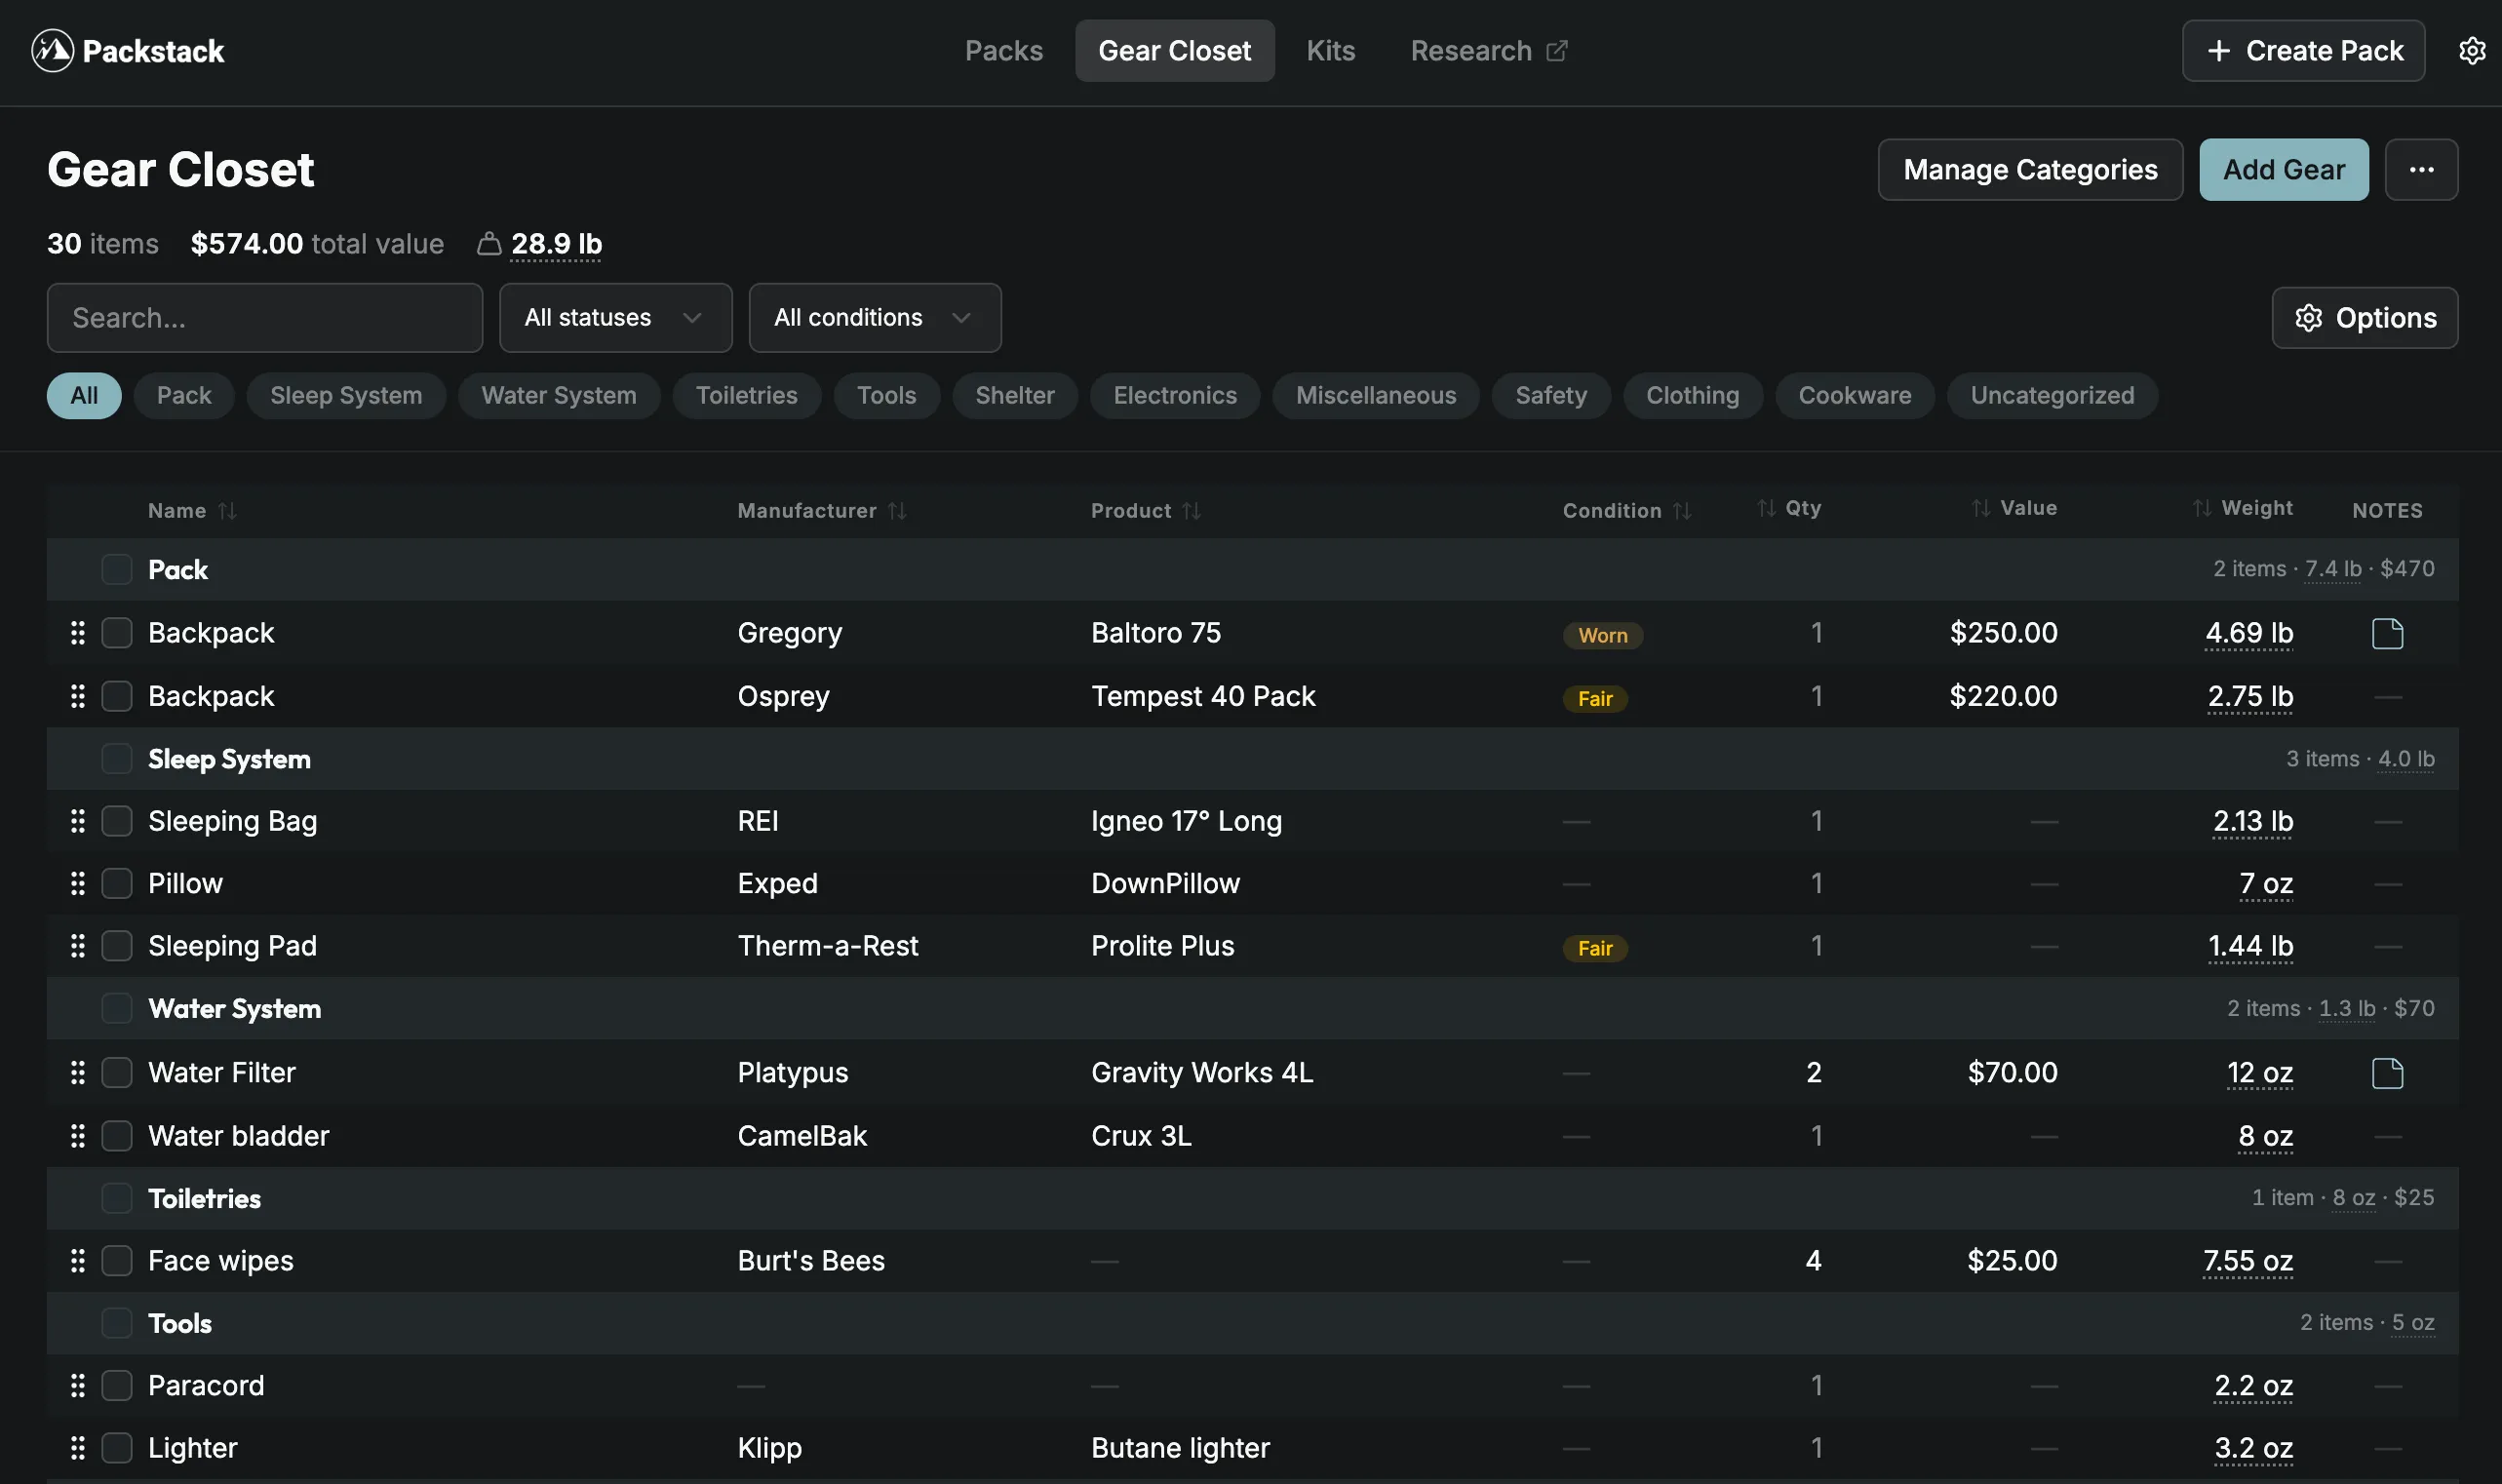Click the 28.9 lb total weight
2502x1484 pixels.
tap(556, 244)
